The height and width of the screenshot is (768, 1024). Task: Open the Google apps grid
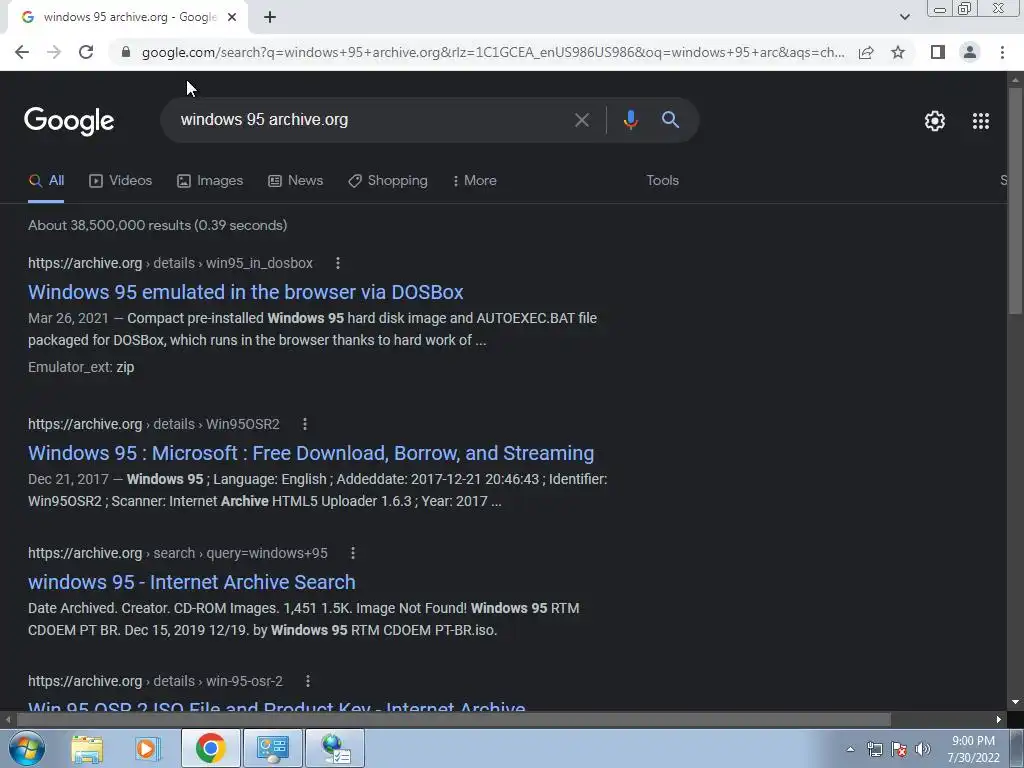point(980,121)
